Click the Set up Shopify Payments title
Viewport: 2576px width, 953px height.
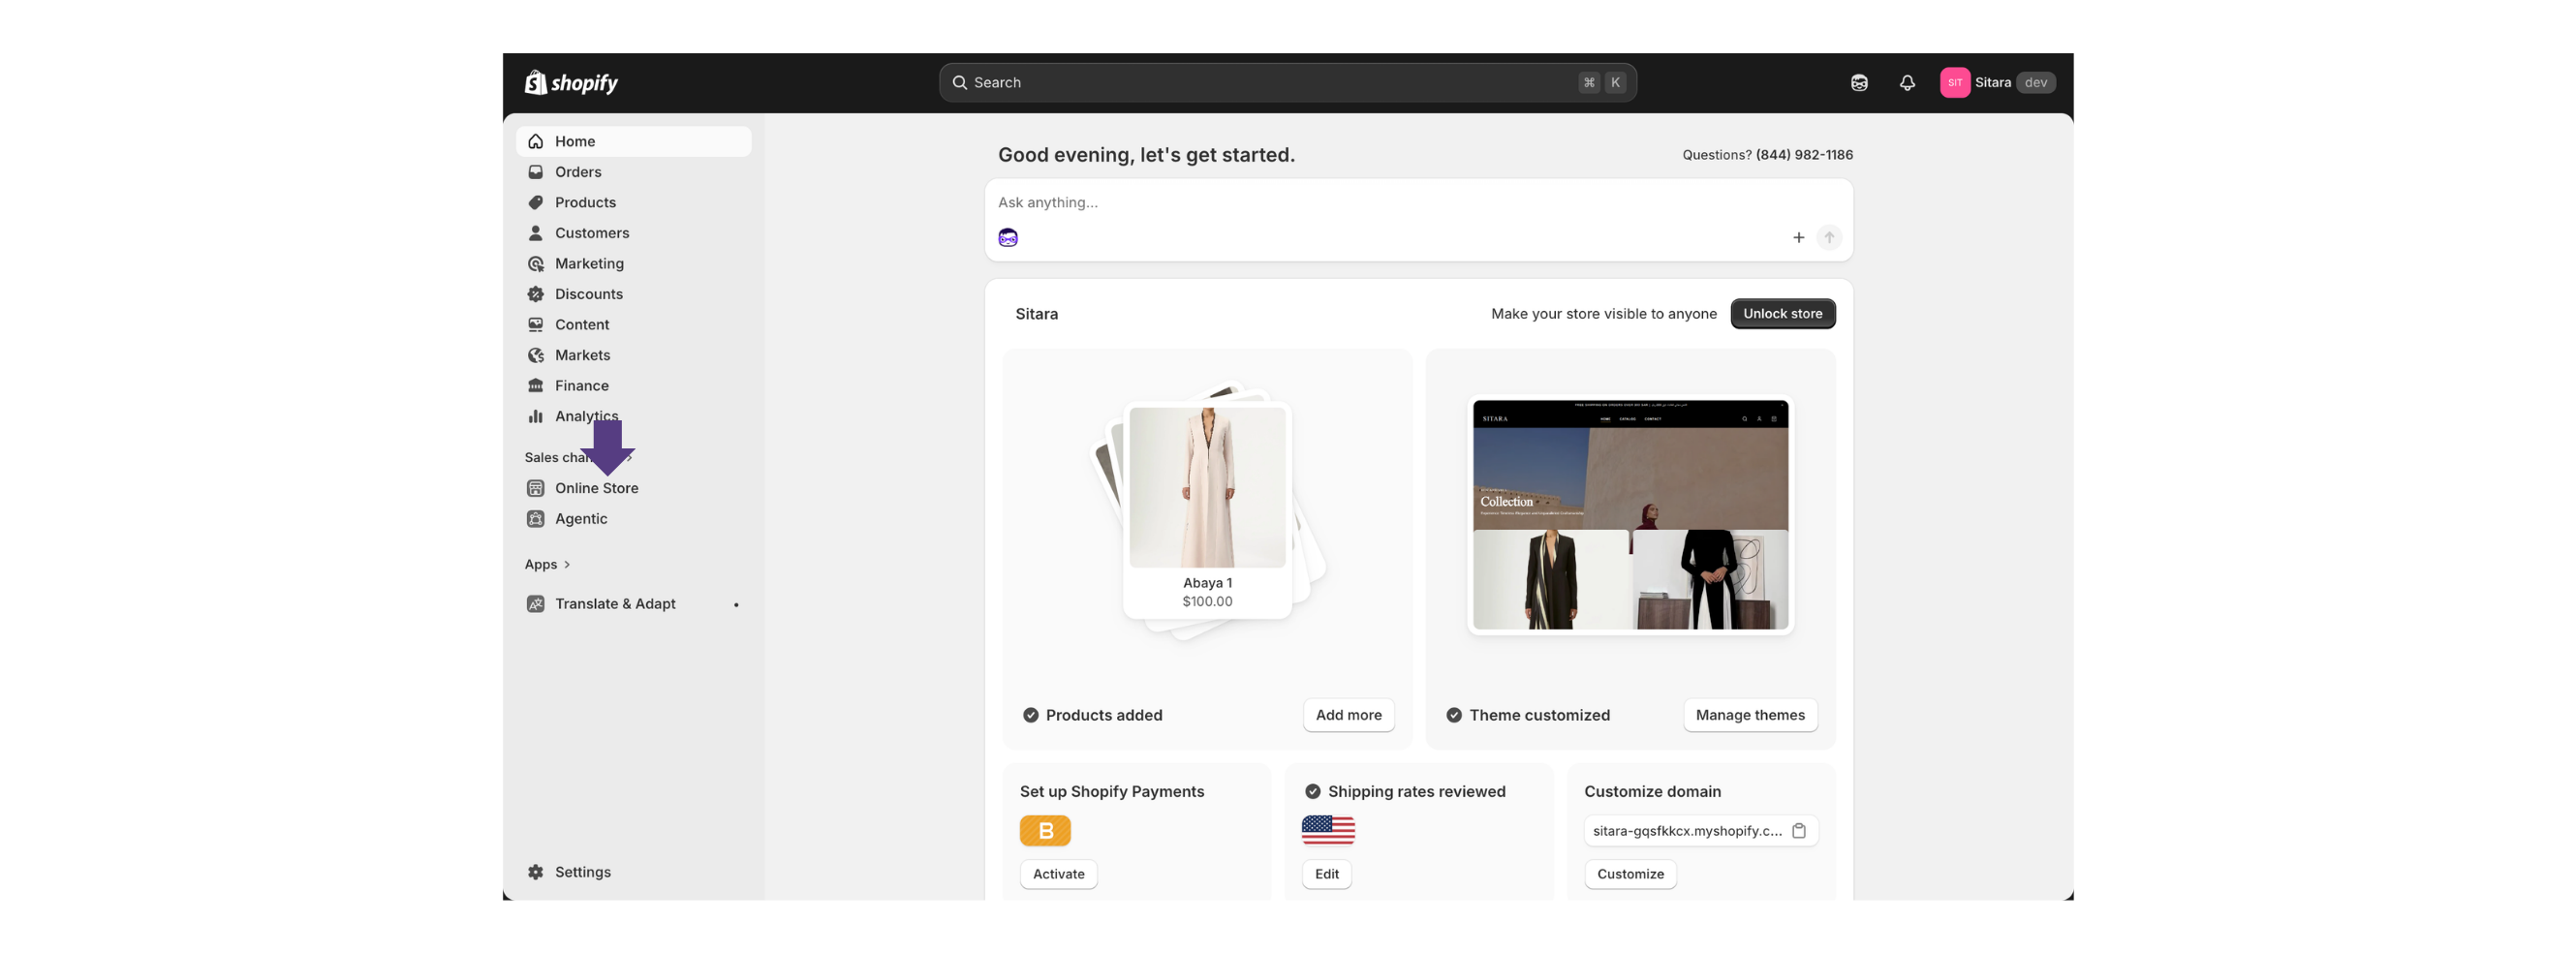pos(1111,792)
